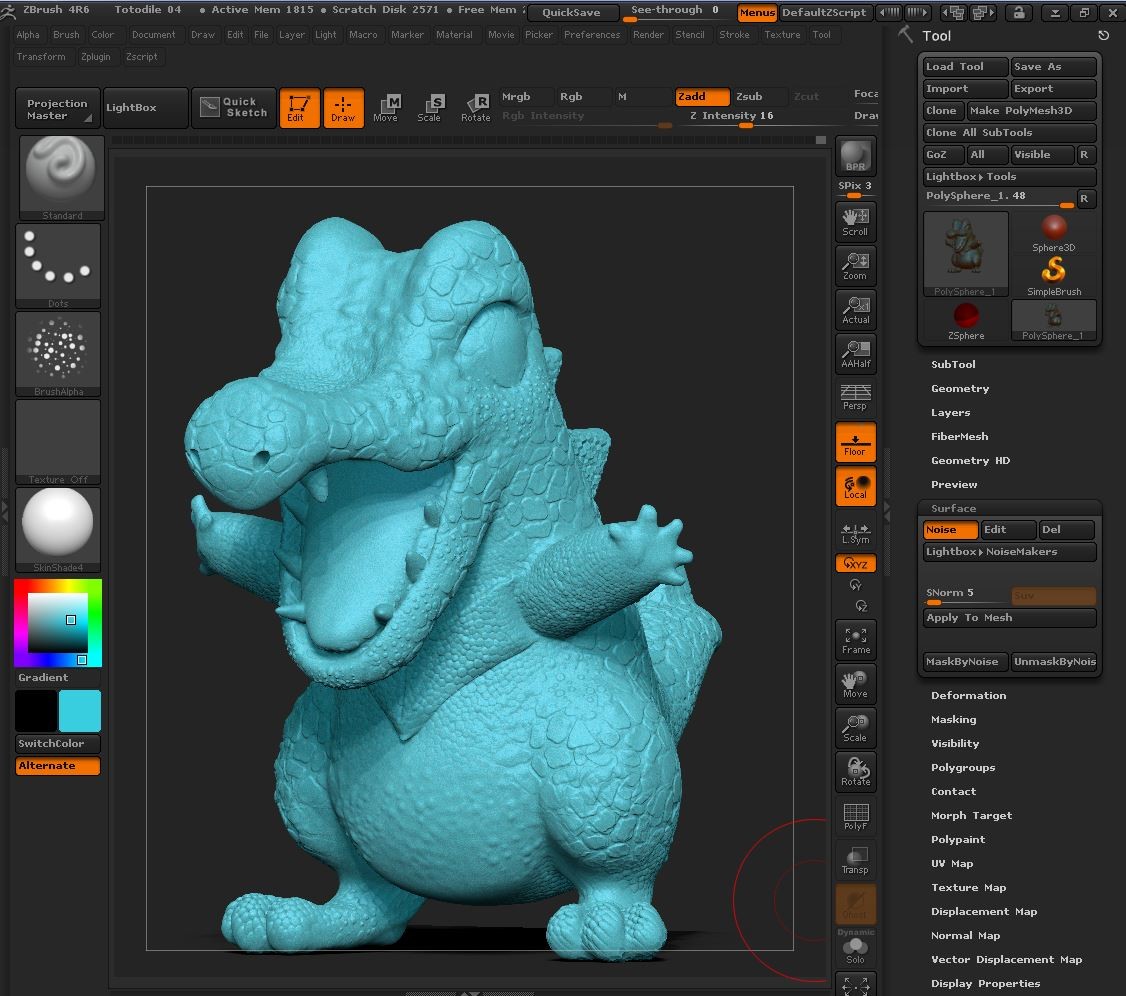Select the SimpleBrush tool
The image size is (1126, 996).
(x=1053, y=277)
